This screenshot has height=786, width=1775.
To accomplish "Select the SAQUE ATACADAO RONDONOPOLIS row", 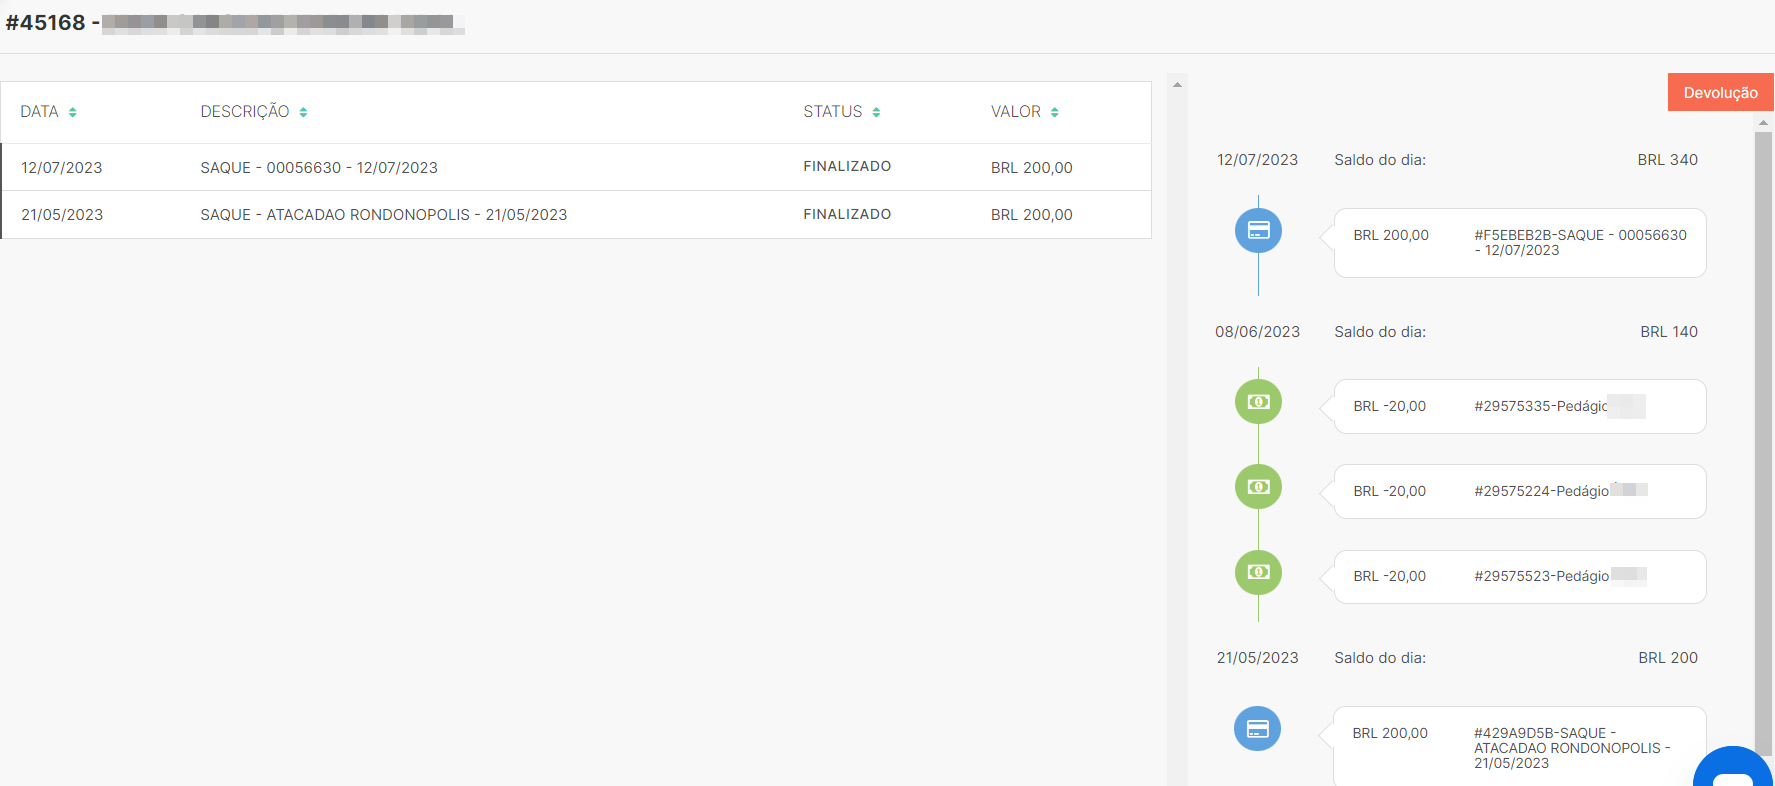I will (x=576, y=215).
